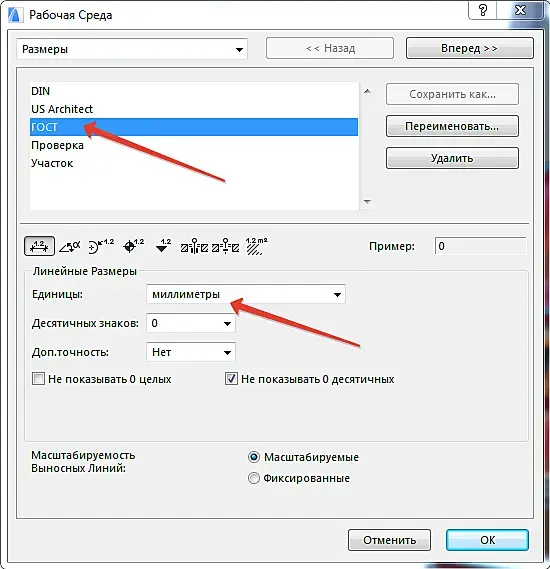The image size is (550, 569).
Task: Click the 'Переименовать...' button
Action: tap(452, 126)
